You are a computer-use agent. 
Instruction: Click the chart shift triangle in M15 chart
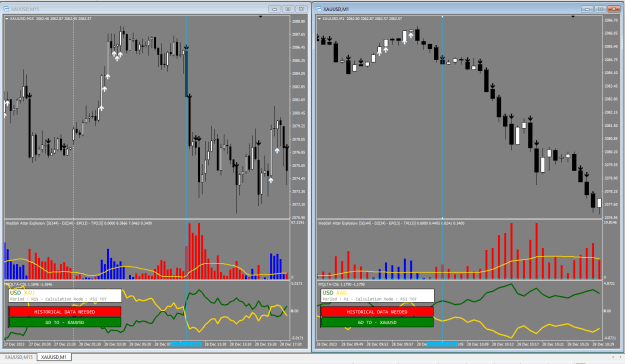click(260, 17)
